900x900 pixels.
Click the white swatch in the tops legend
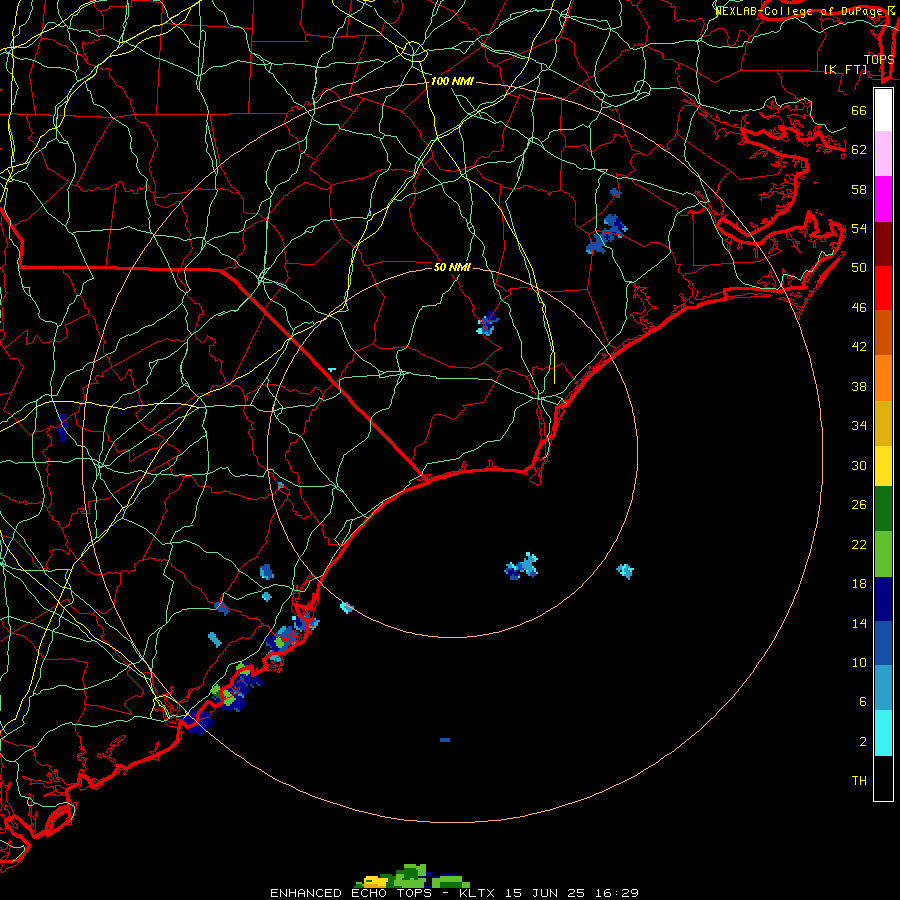(883, 110)
